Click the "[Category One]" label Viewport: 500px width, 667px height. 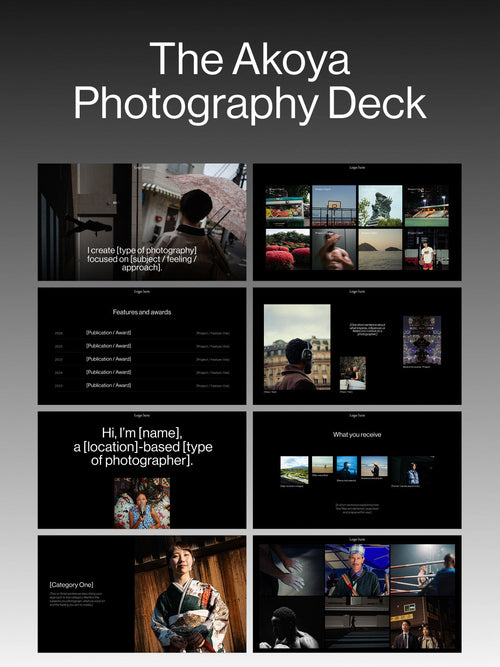pyautogui.click(x=71, y=584)
